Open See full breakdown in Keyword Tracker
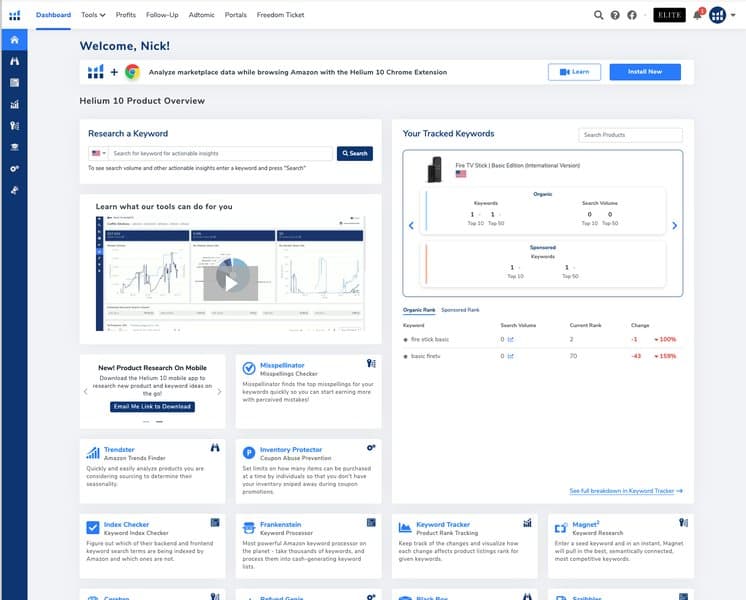This screenshot has width=746, height=600. tap(625, 491)
